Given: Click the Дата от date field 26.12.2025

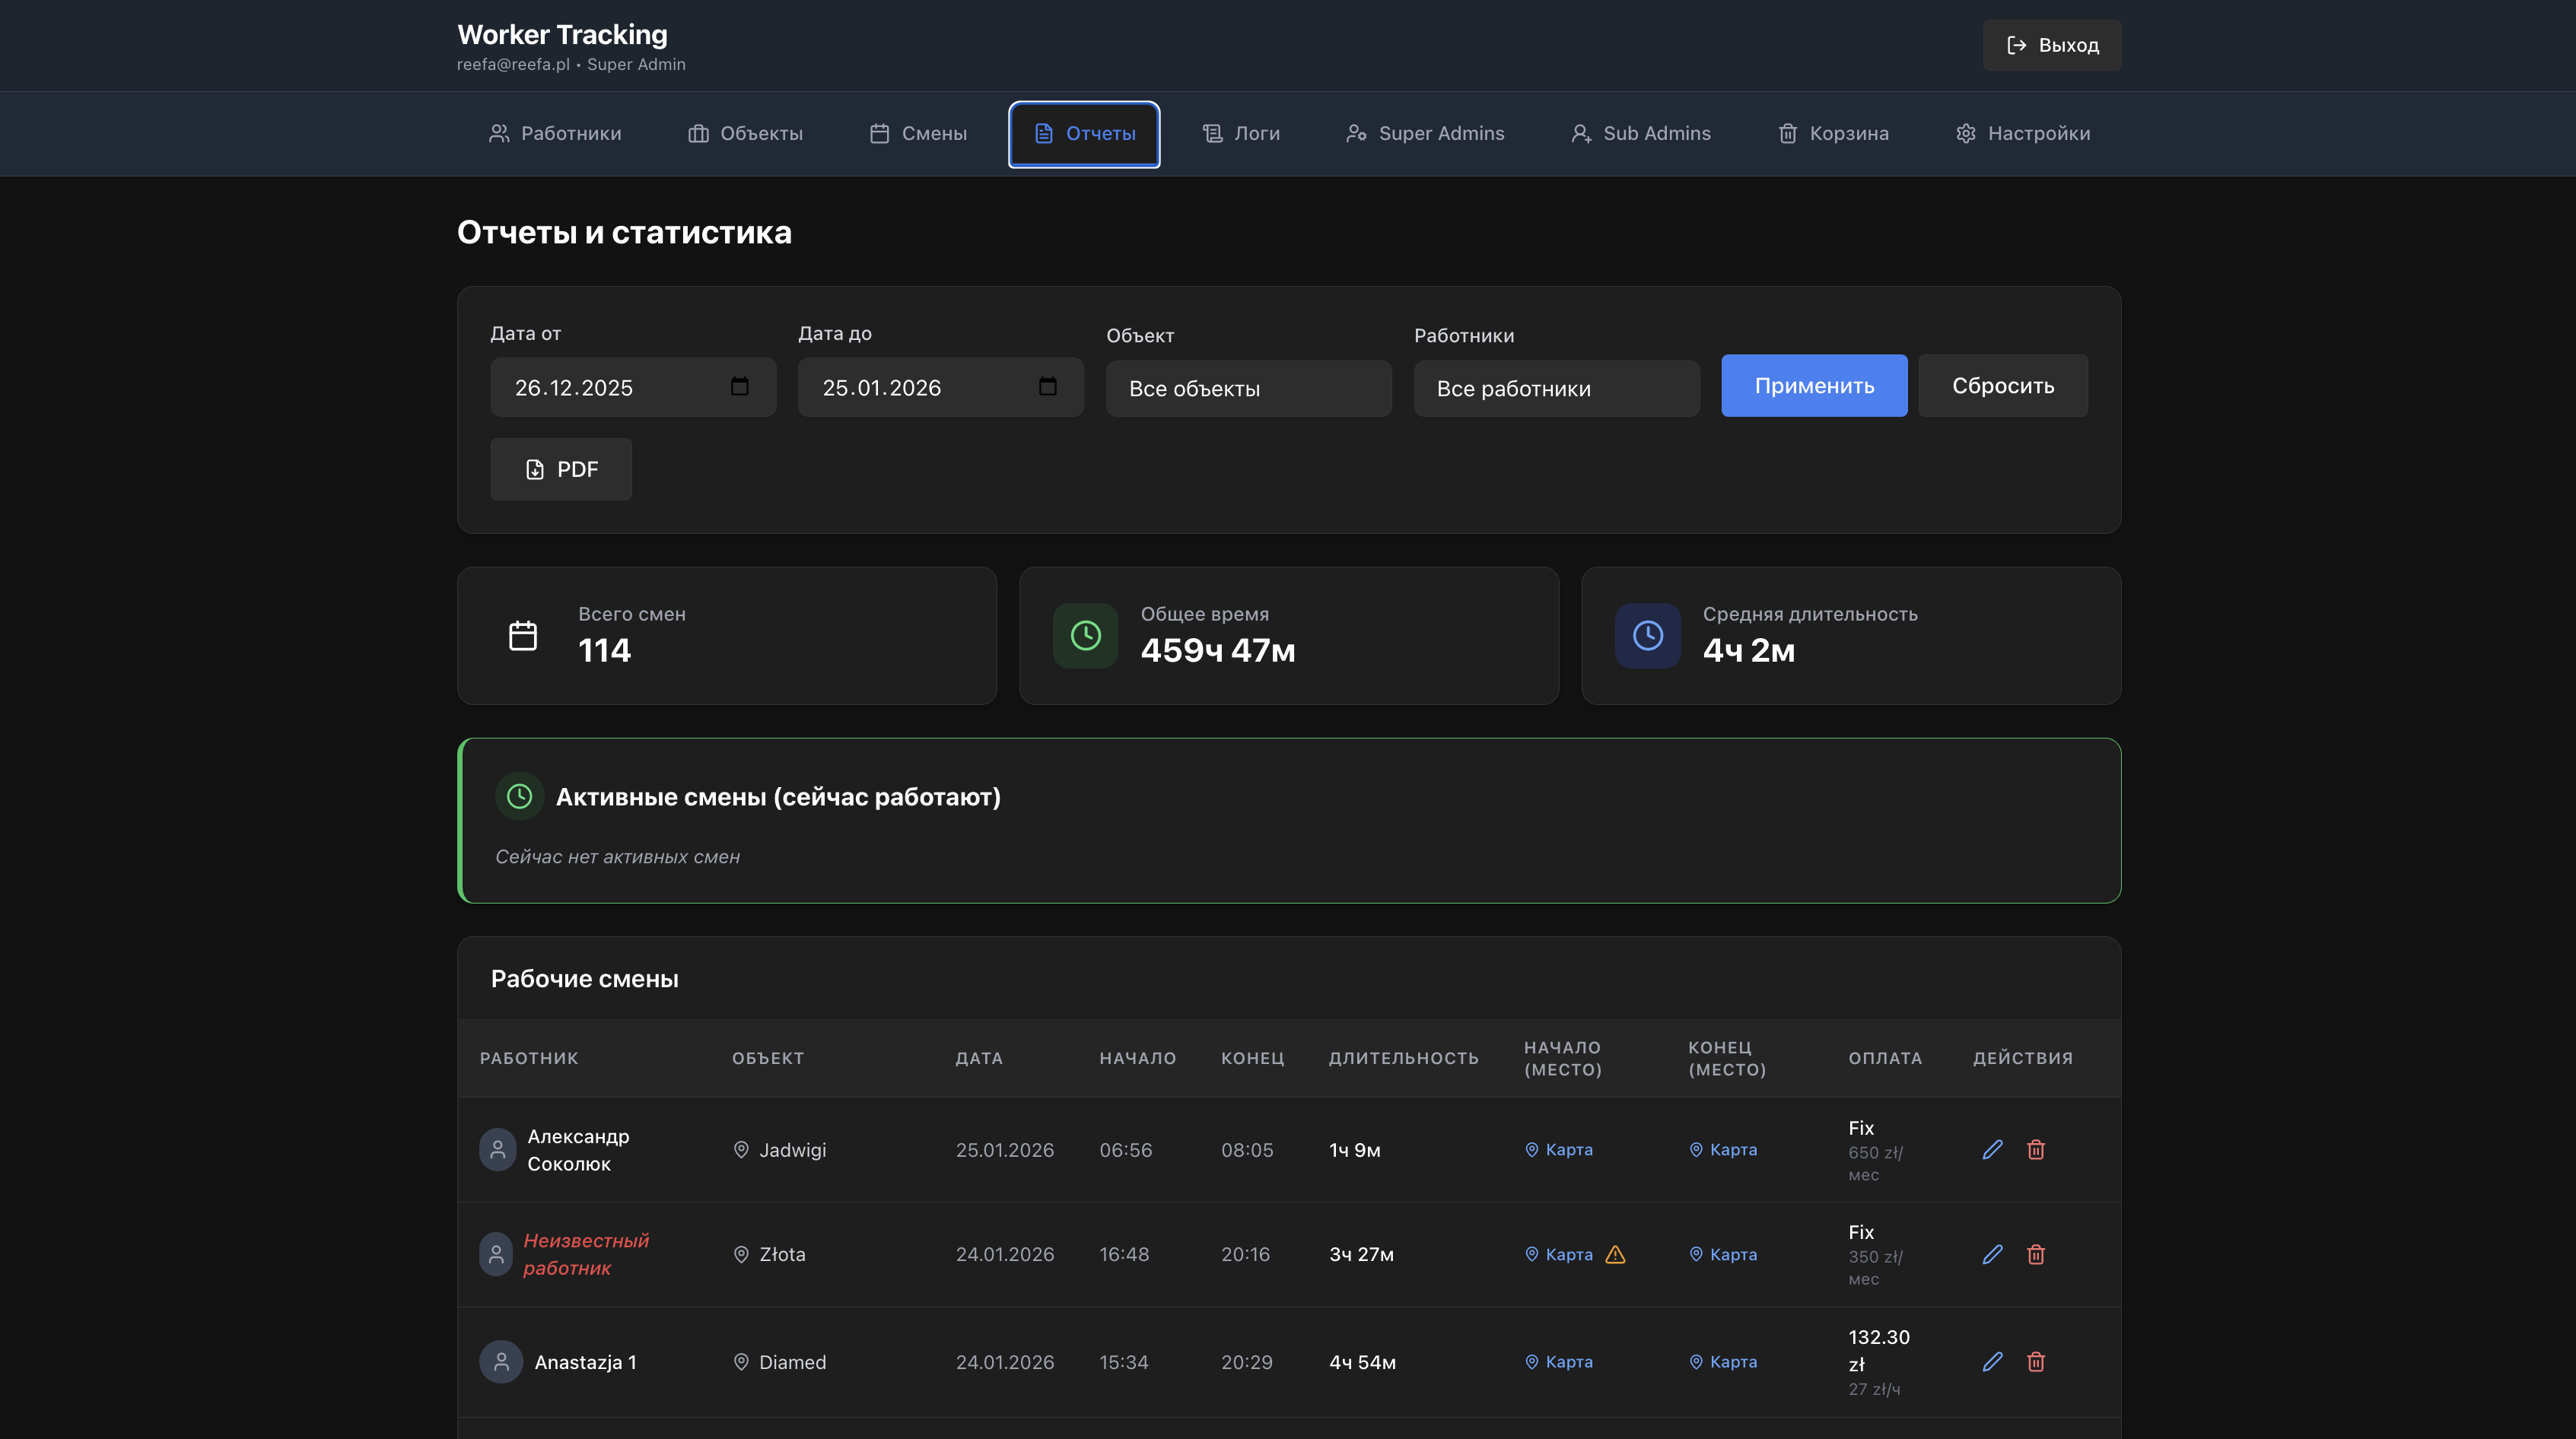Looking at the screenshot, I should 633,387.
